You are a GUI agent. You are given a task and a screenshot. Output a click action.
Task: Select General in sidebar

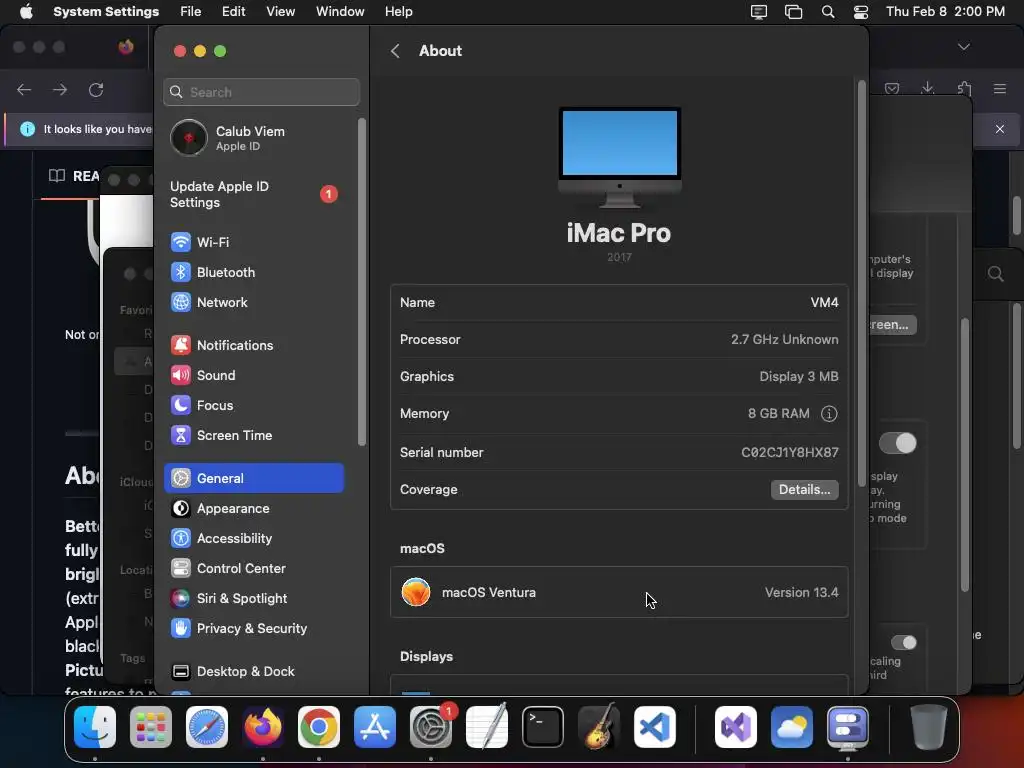(x=253, y=478)
